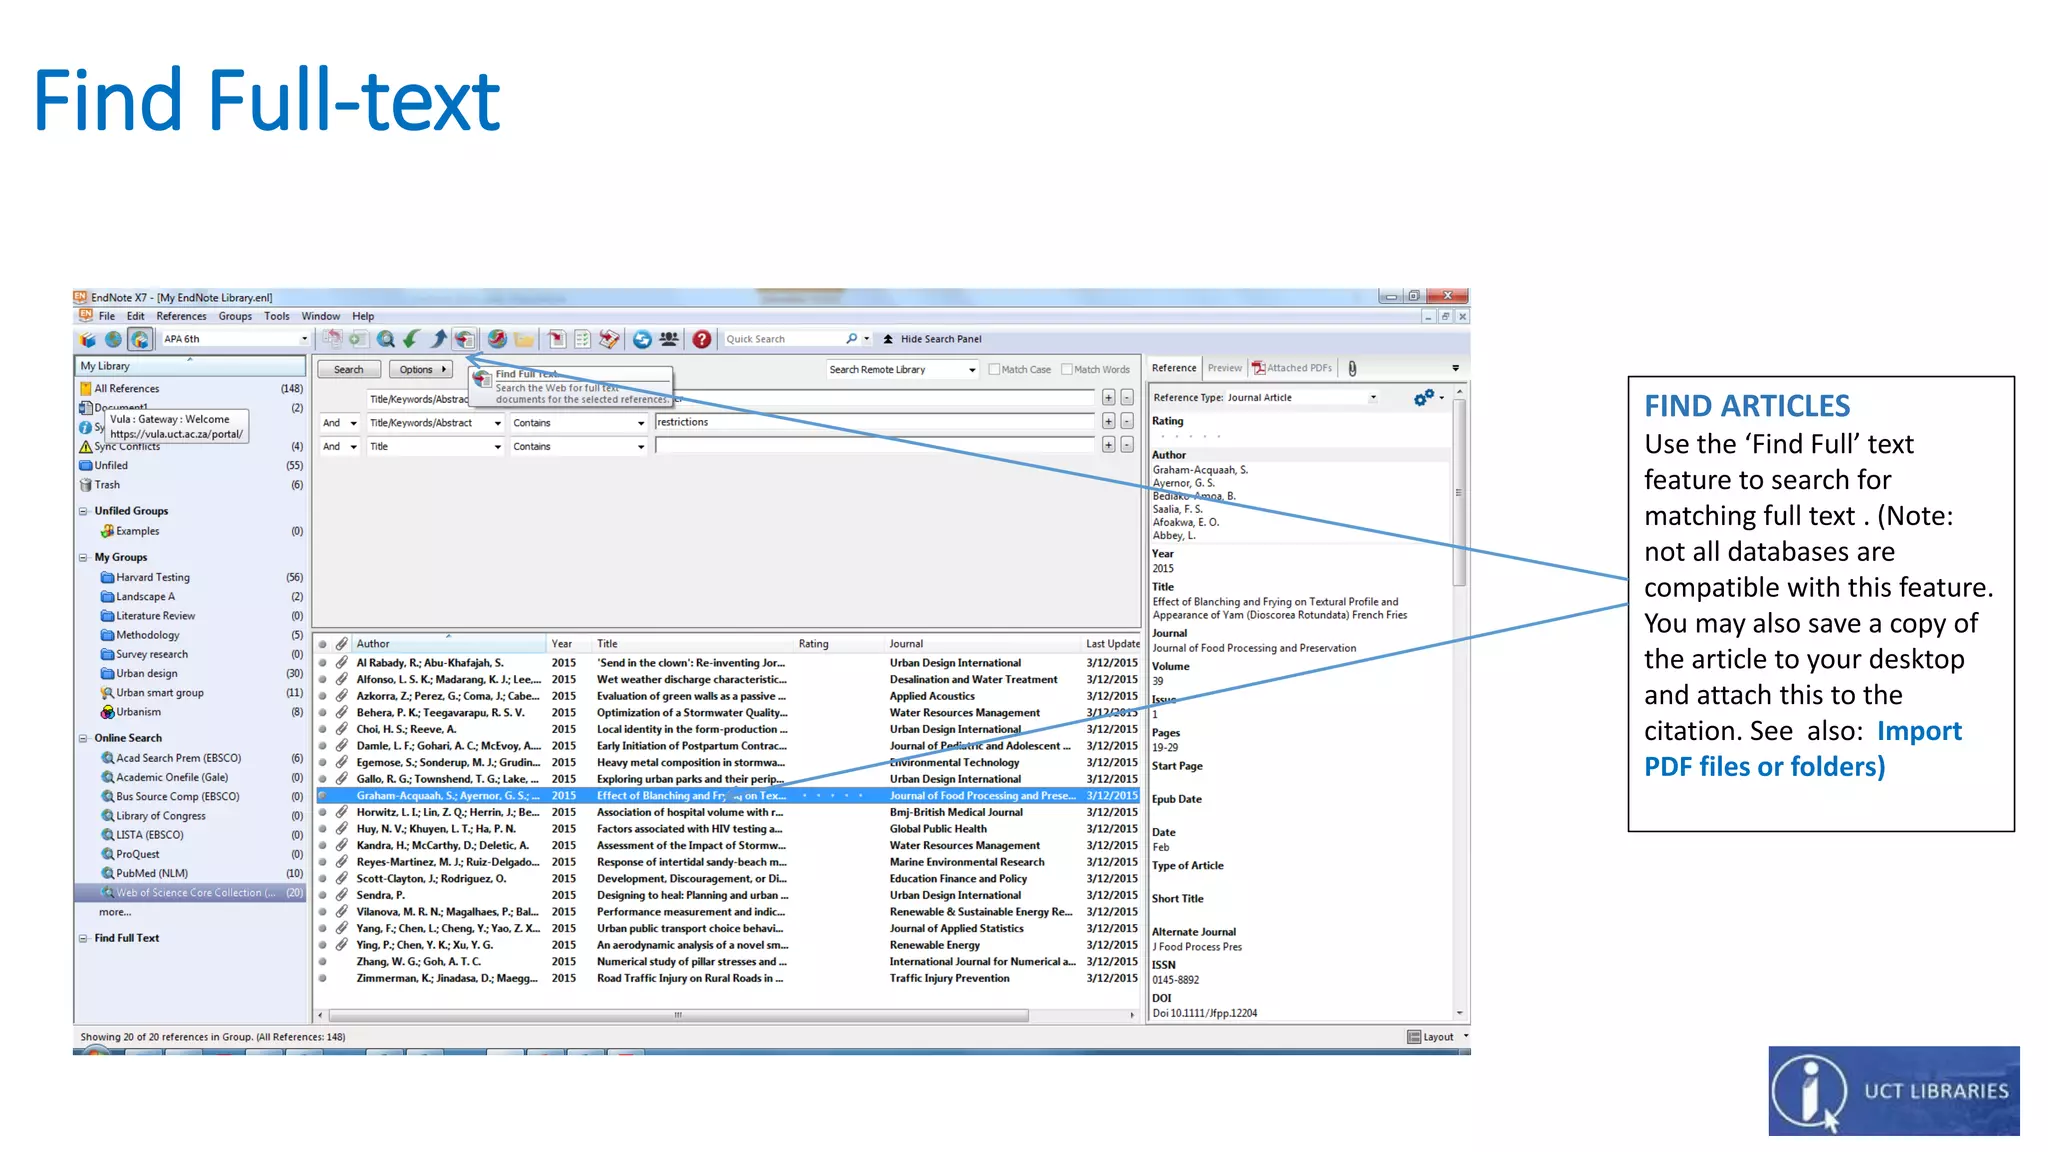This screenshot has height=1152, width=2048.
Task: Switch to Local Library Mode icon
Action: 88,339
